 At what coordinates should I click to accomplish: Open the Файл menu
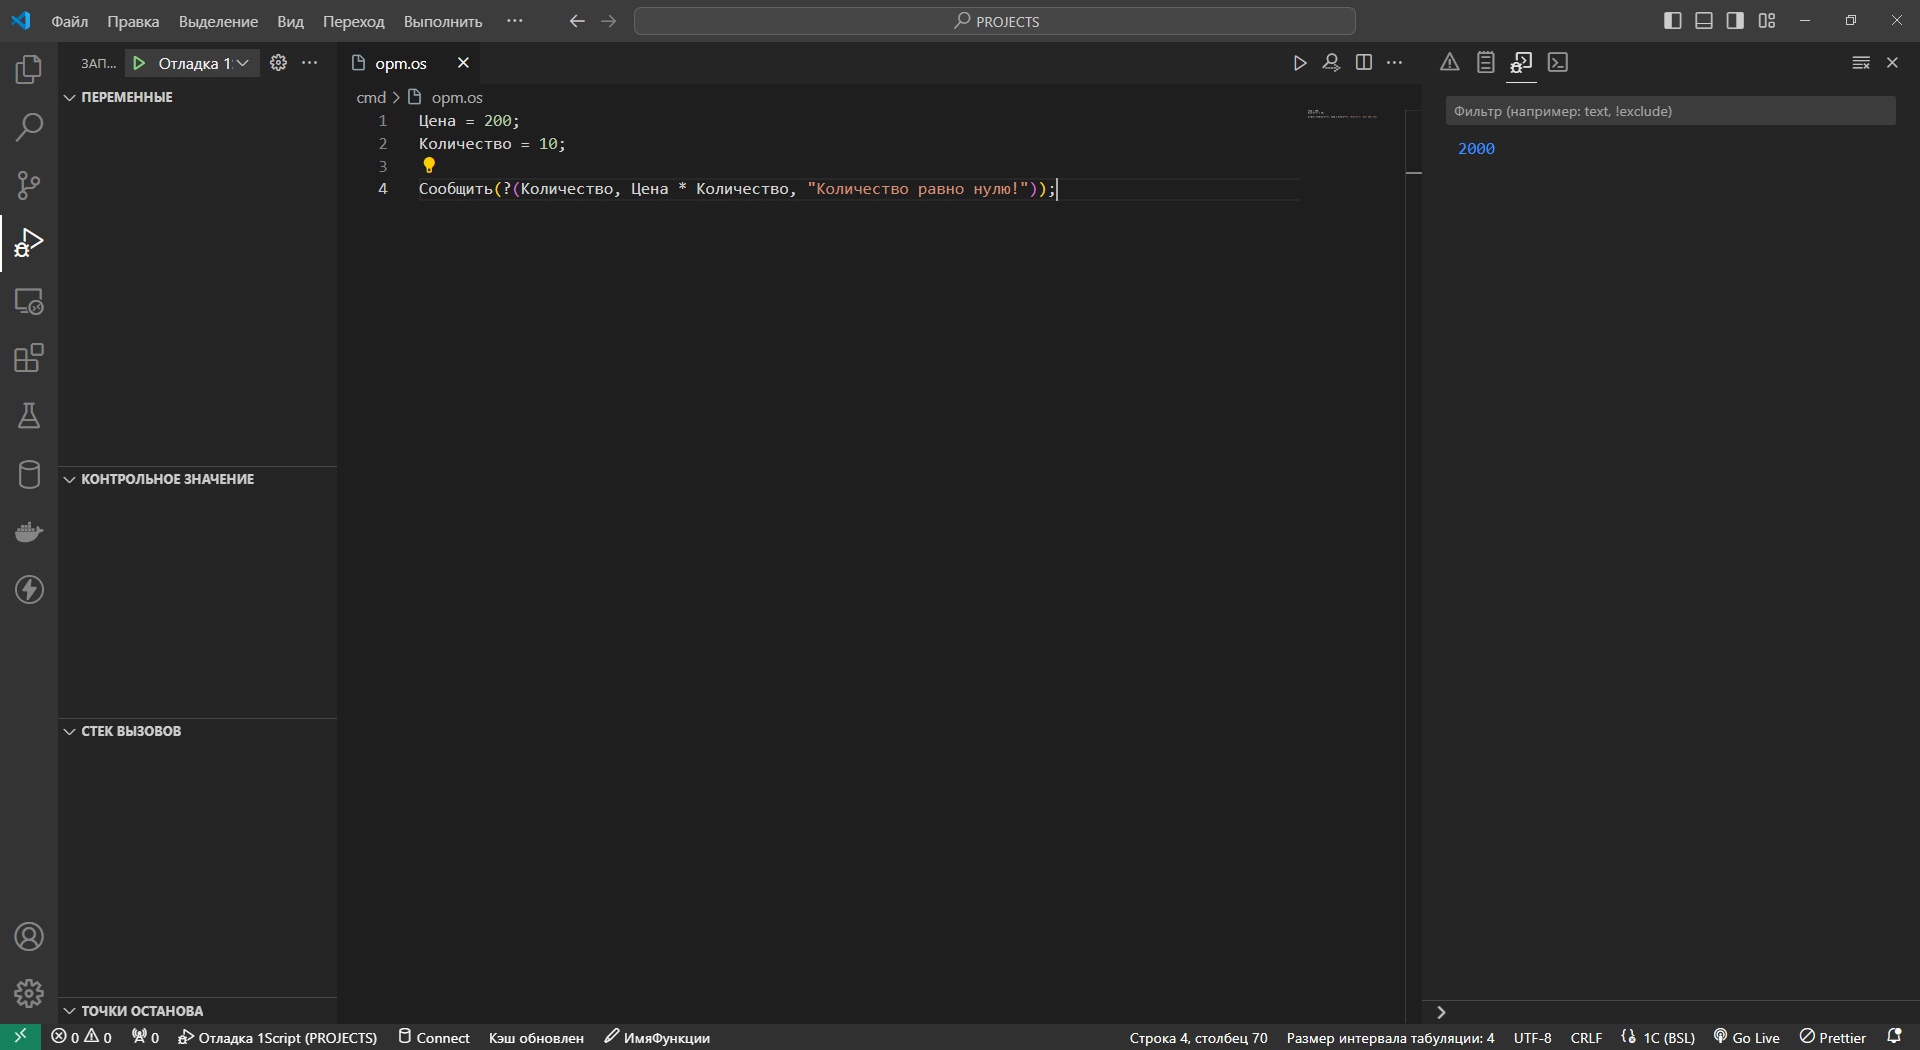click(x=70, y=21)
